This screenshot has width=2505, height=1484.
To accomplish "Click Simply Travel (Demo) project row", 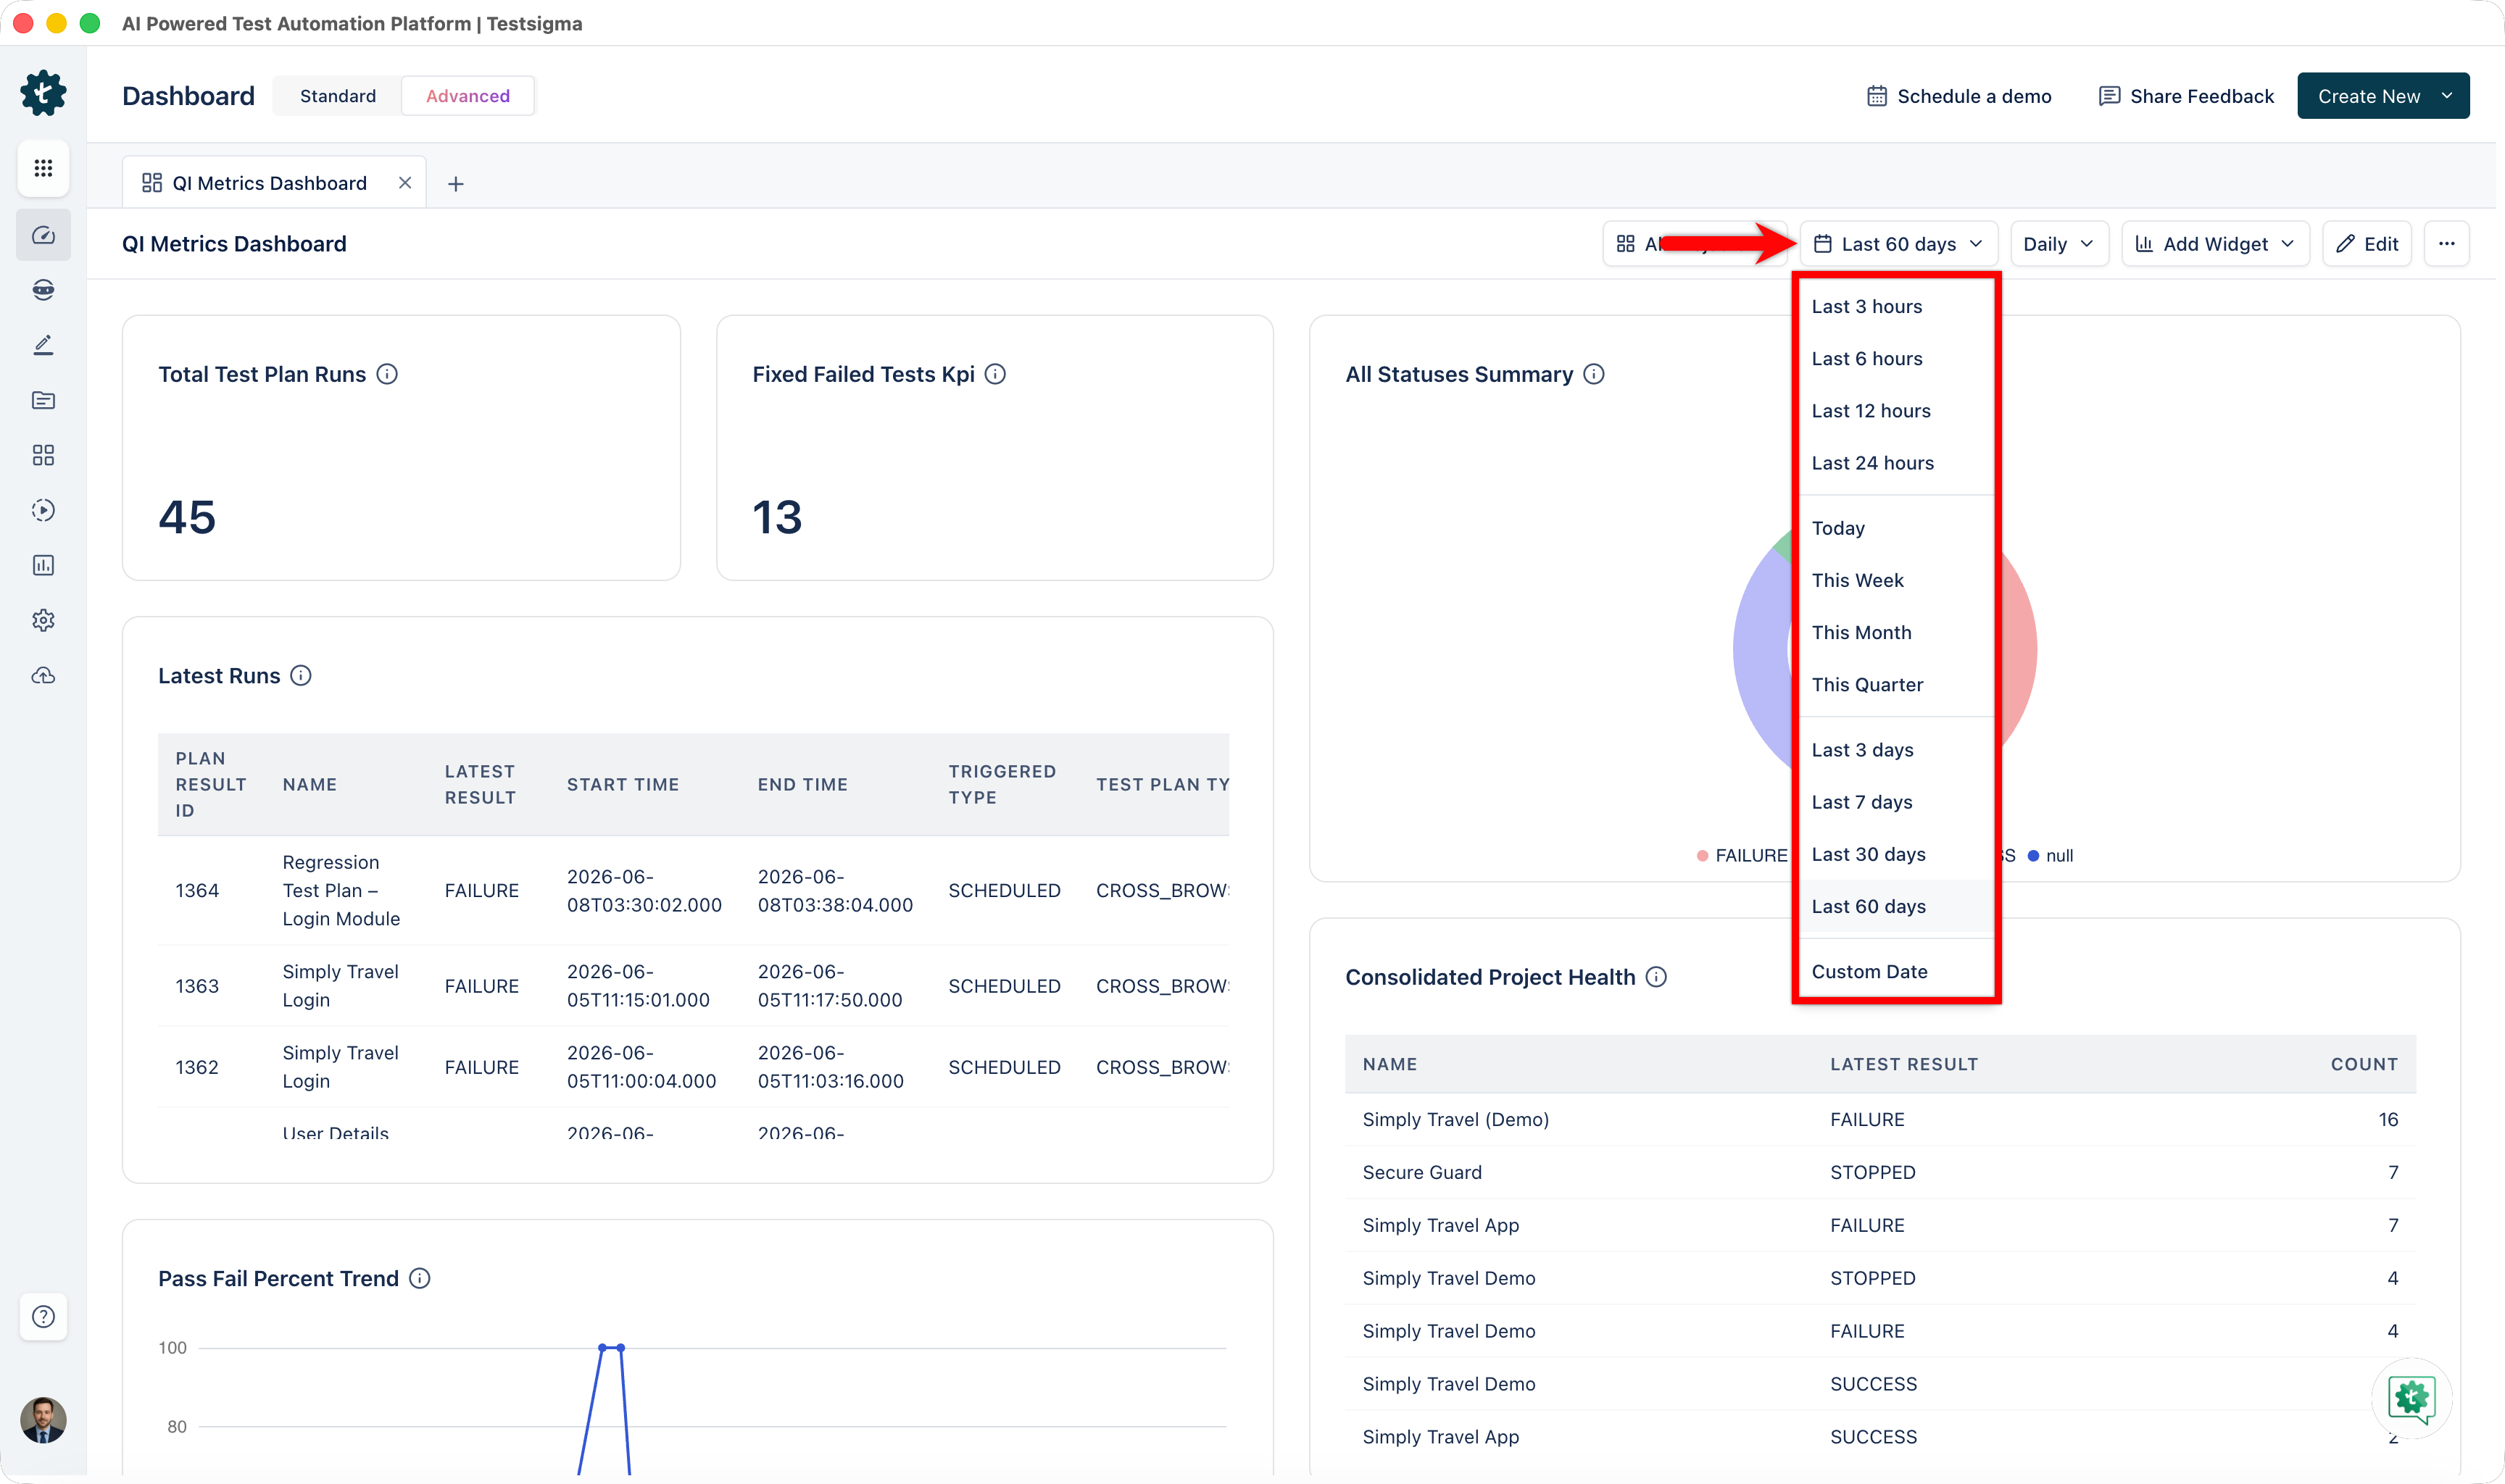I will [x=1880, y=1120].
